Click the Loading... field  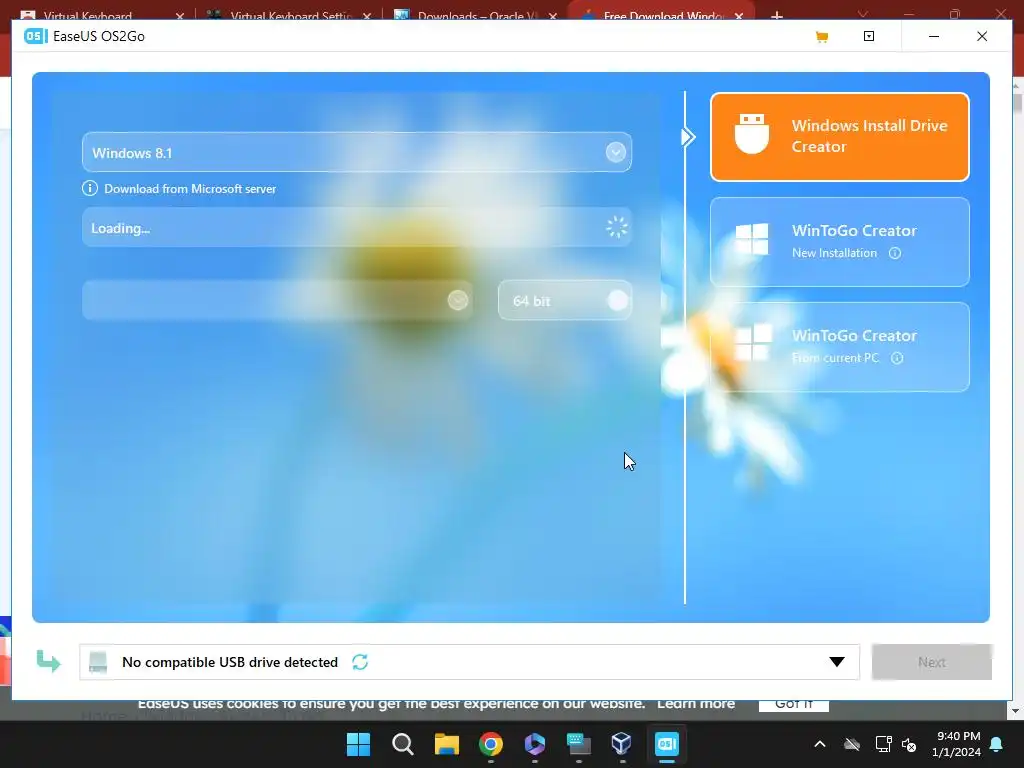357,227
